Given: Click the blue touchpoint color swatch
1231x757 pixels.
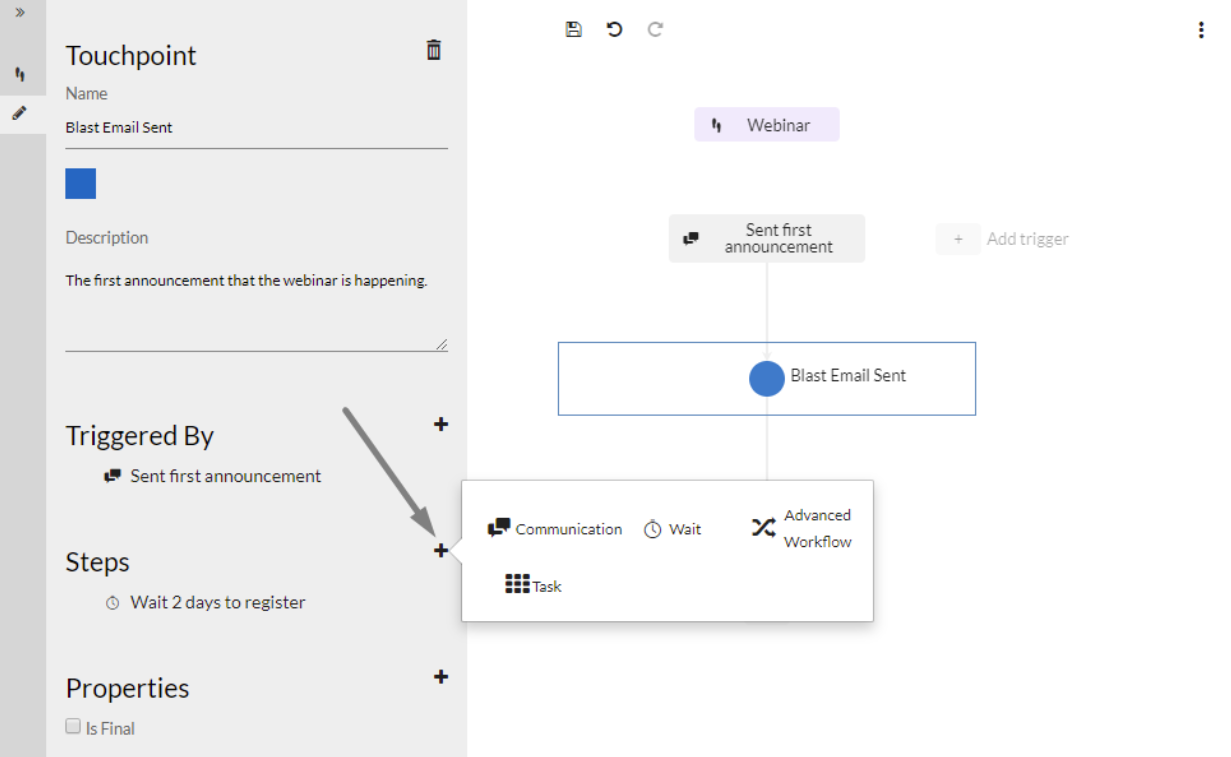Looking at the screenshot, I should point(81,184).
